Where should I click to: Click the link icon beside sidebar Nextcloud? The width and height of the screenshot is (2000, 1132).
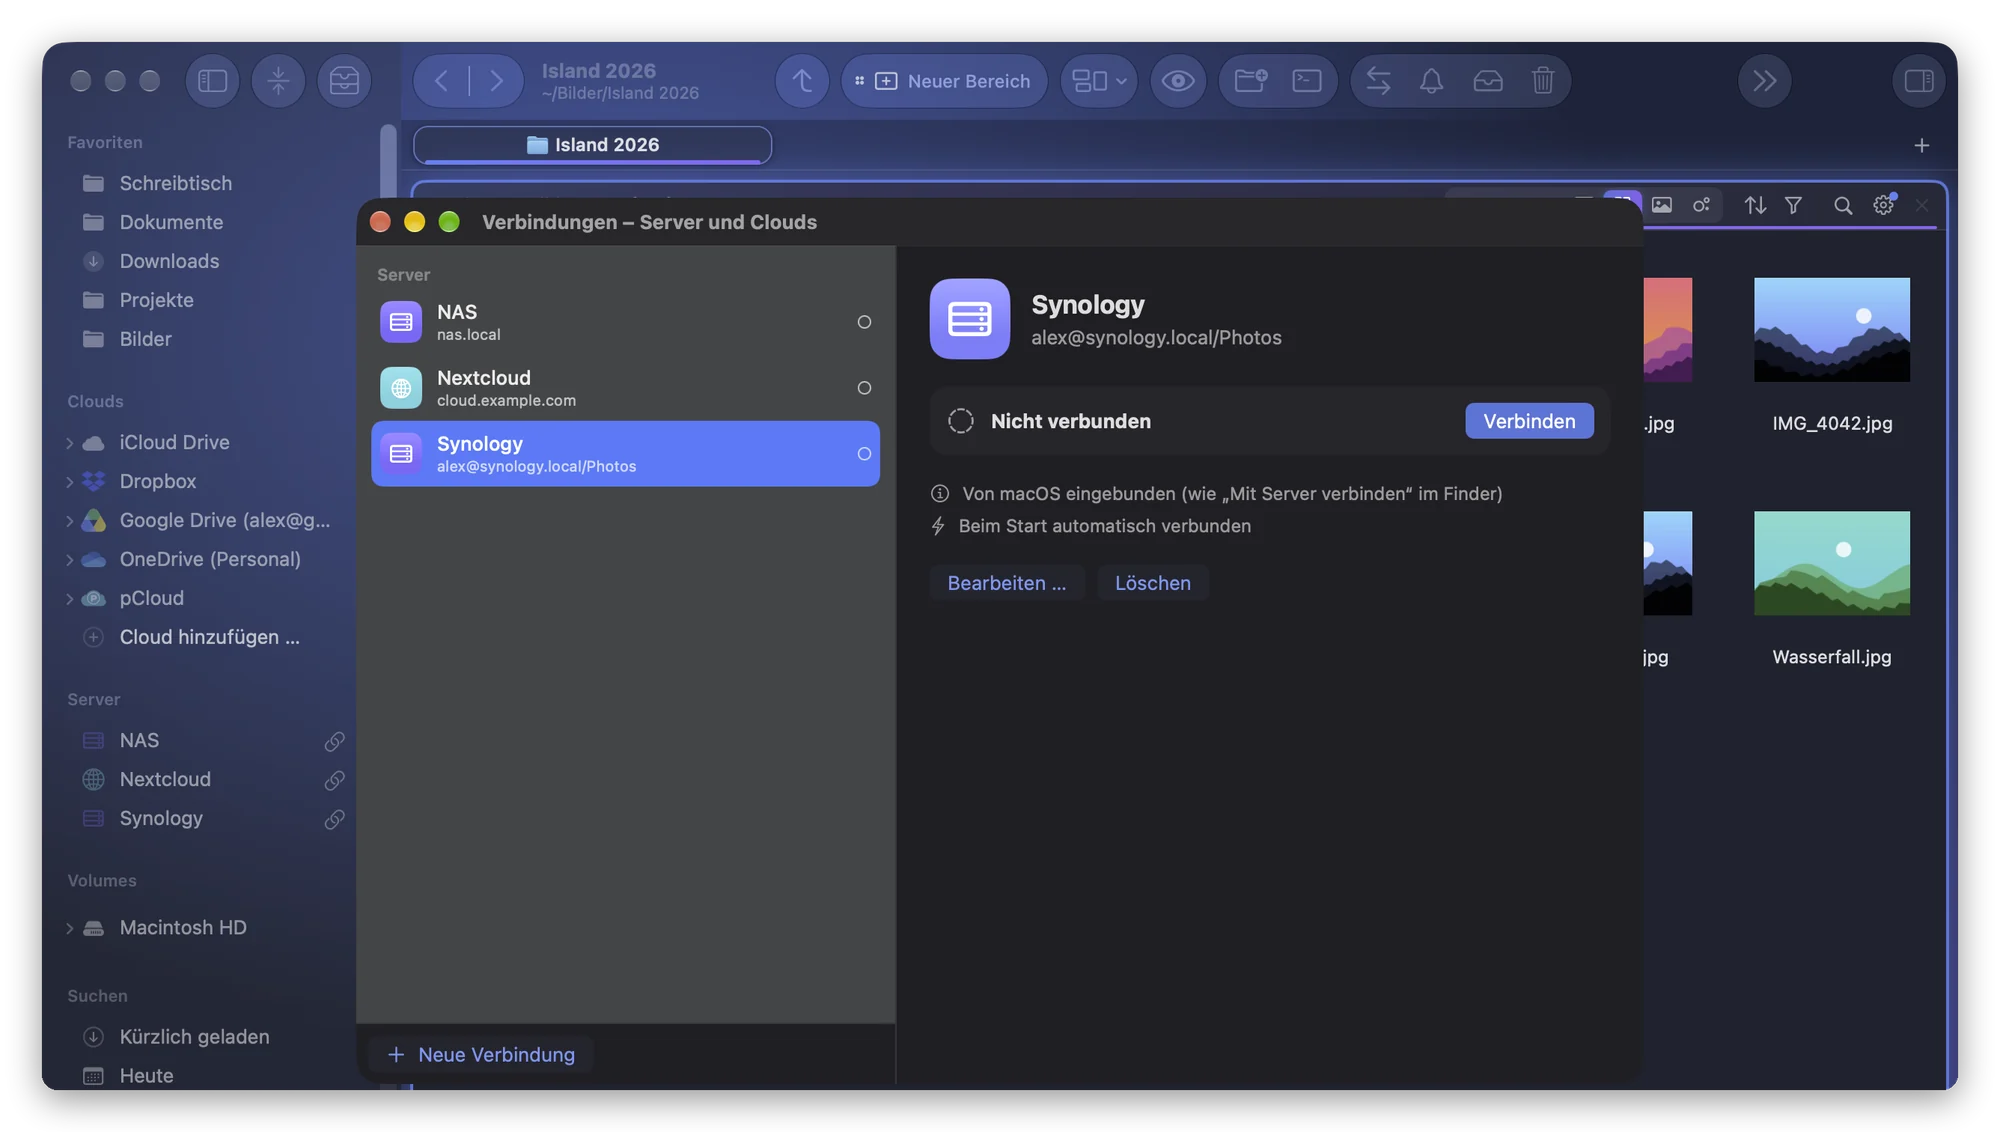pos(334,780)
